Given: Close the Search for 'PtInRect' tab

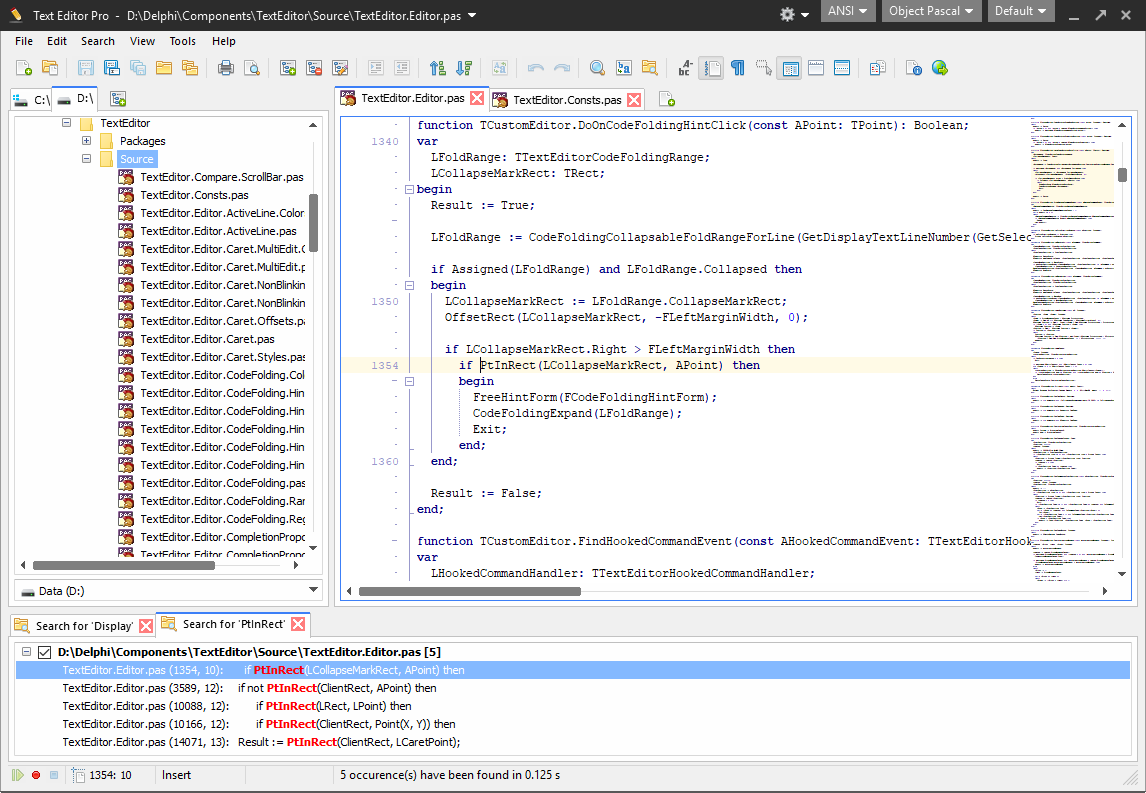Looking at the screenshot, I should [298, 624].
